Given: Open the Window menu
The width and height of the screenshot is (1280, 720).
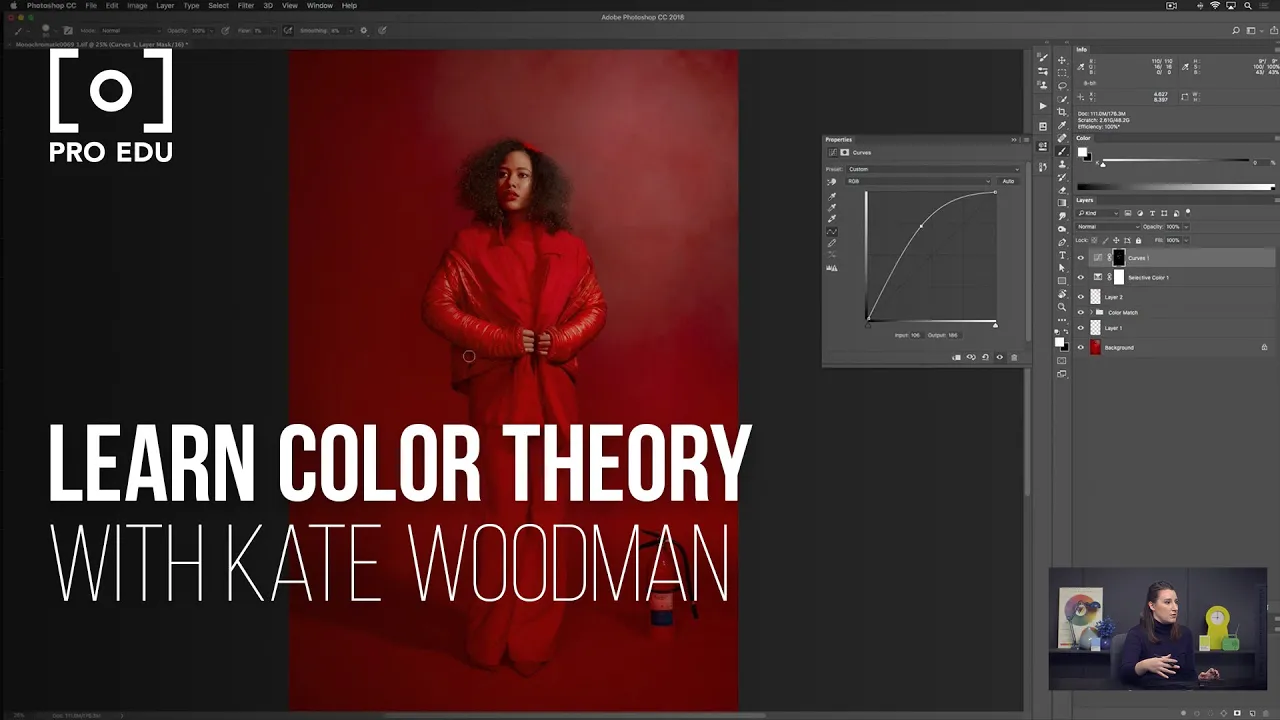Looking at the screenshot, I should click(319, 5).
